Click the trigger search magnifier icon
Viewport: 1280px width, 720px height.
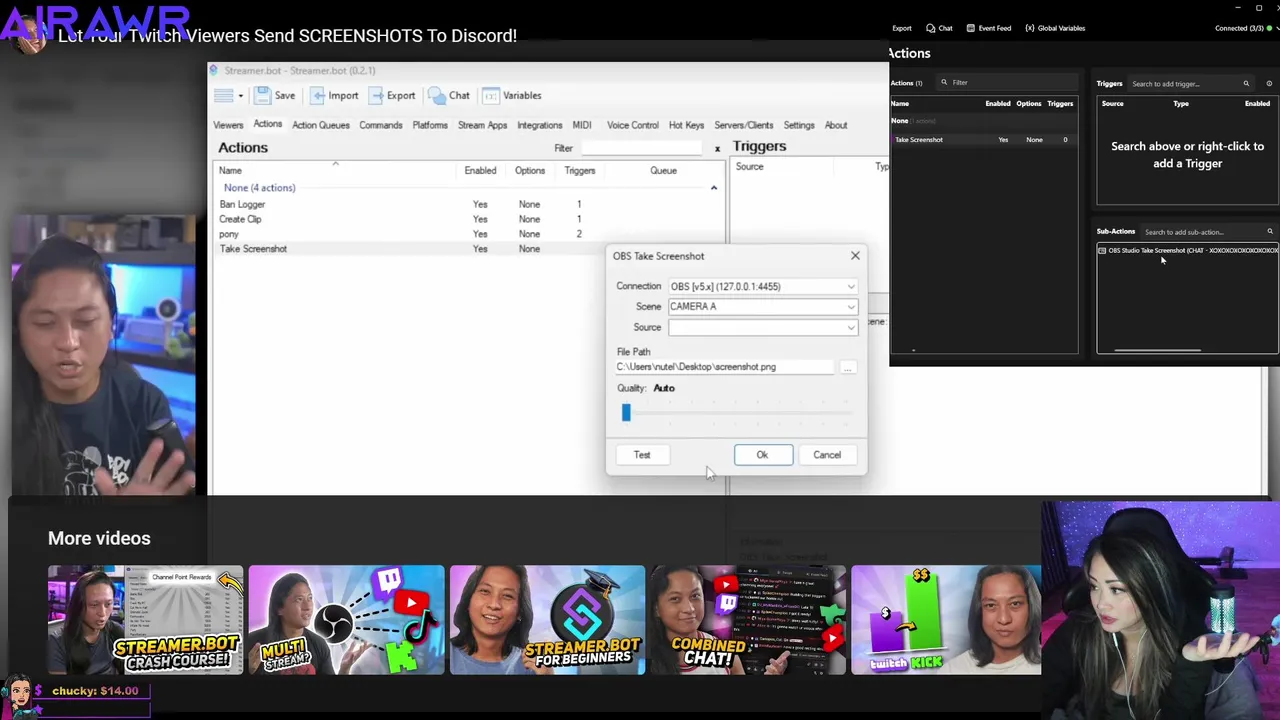[x=1246, y=84]
